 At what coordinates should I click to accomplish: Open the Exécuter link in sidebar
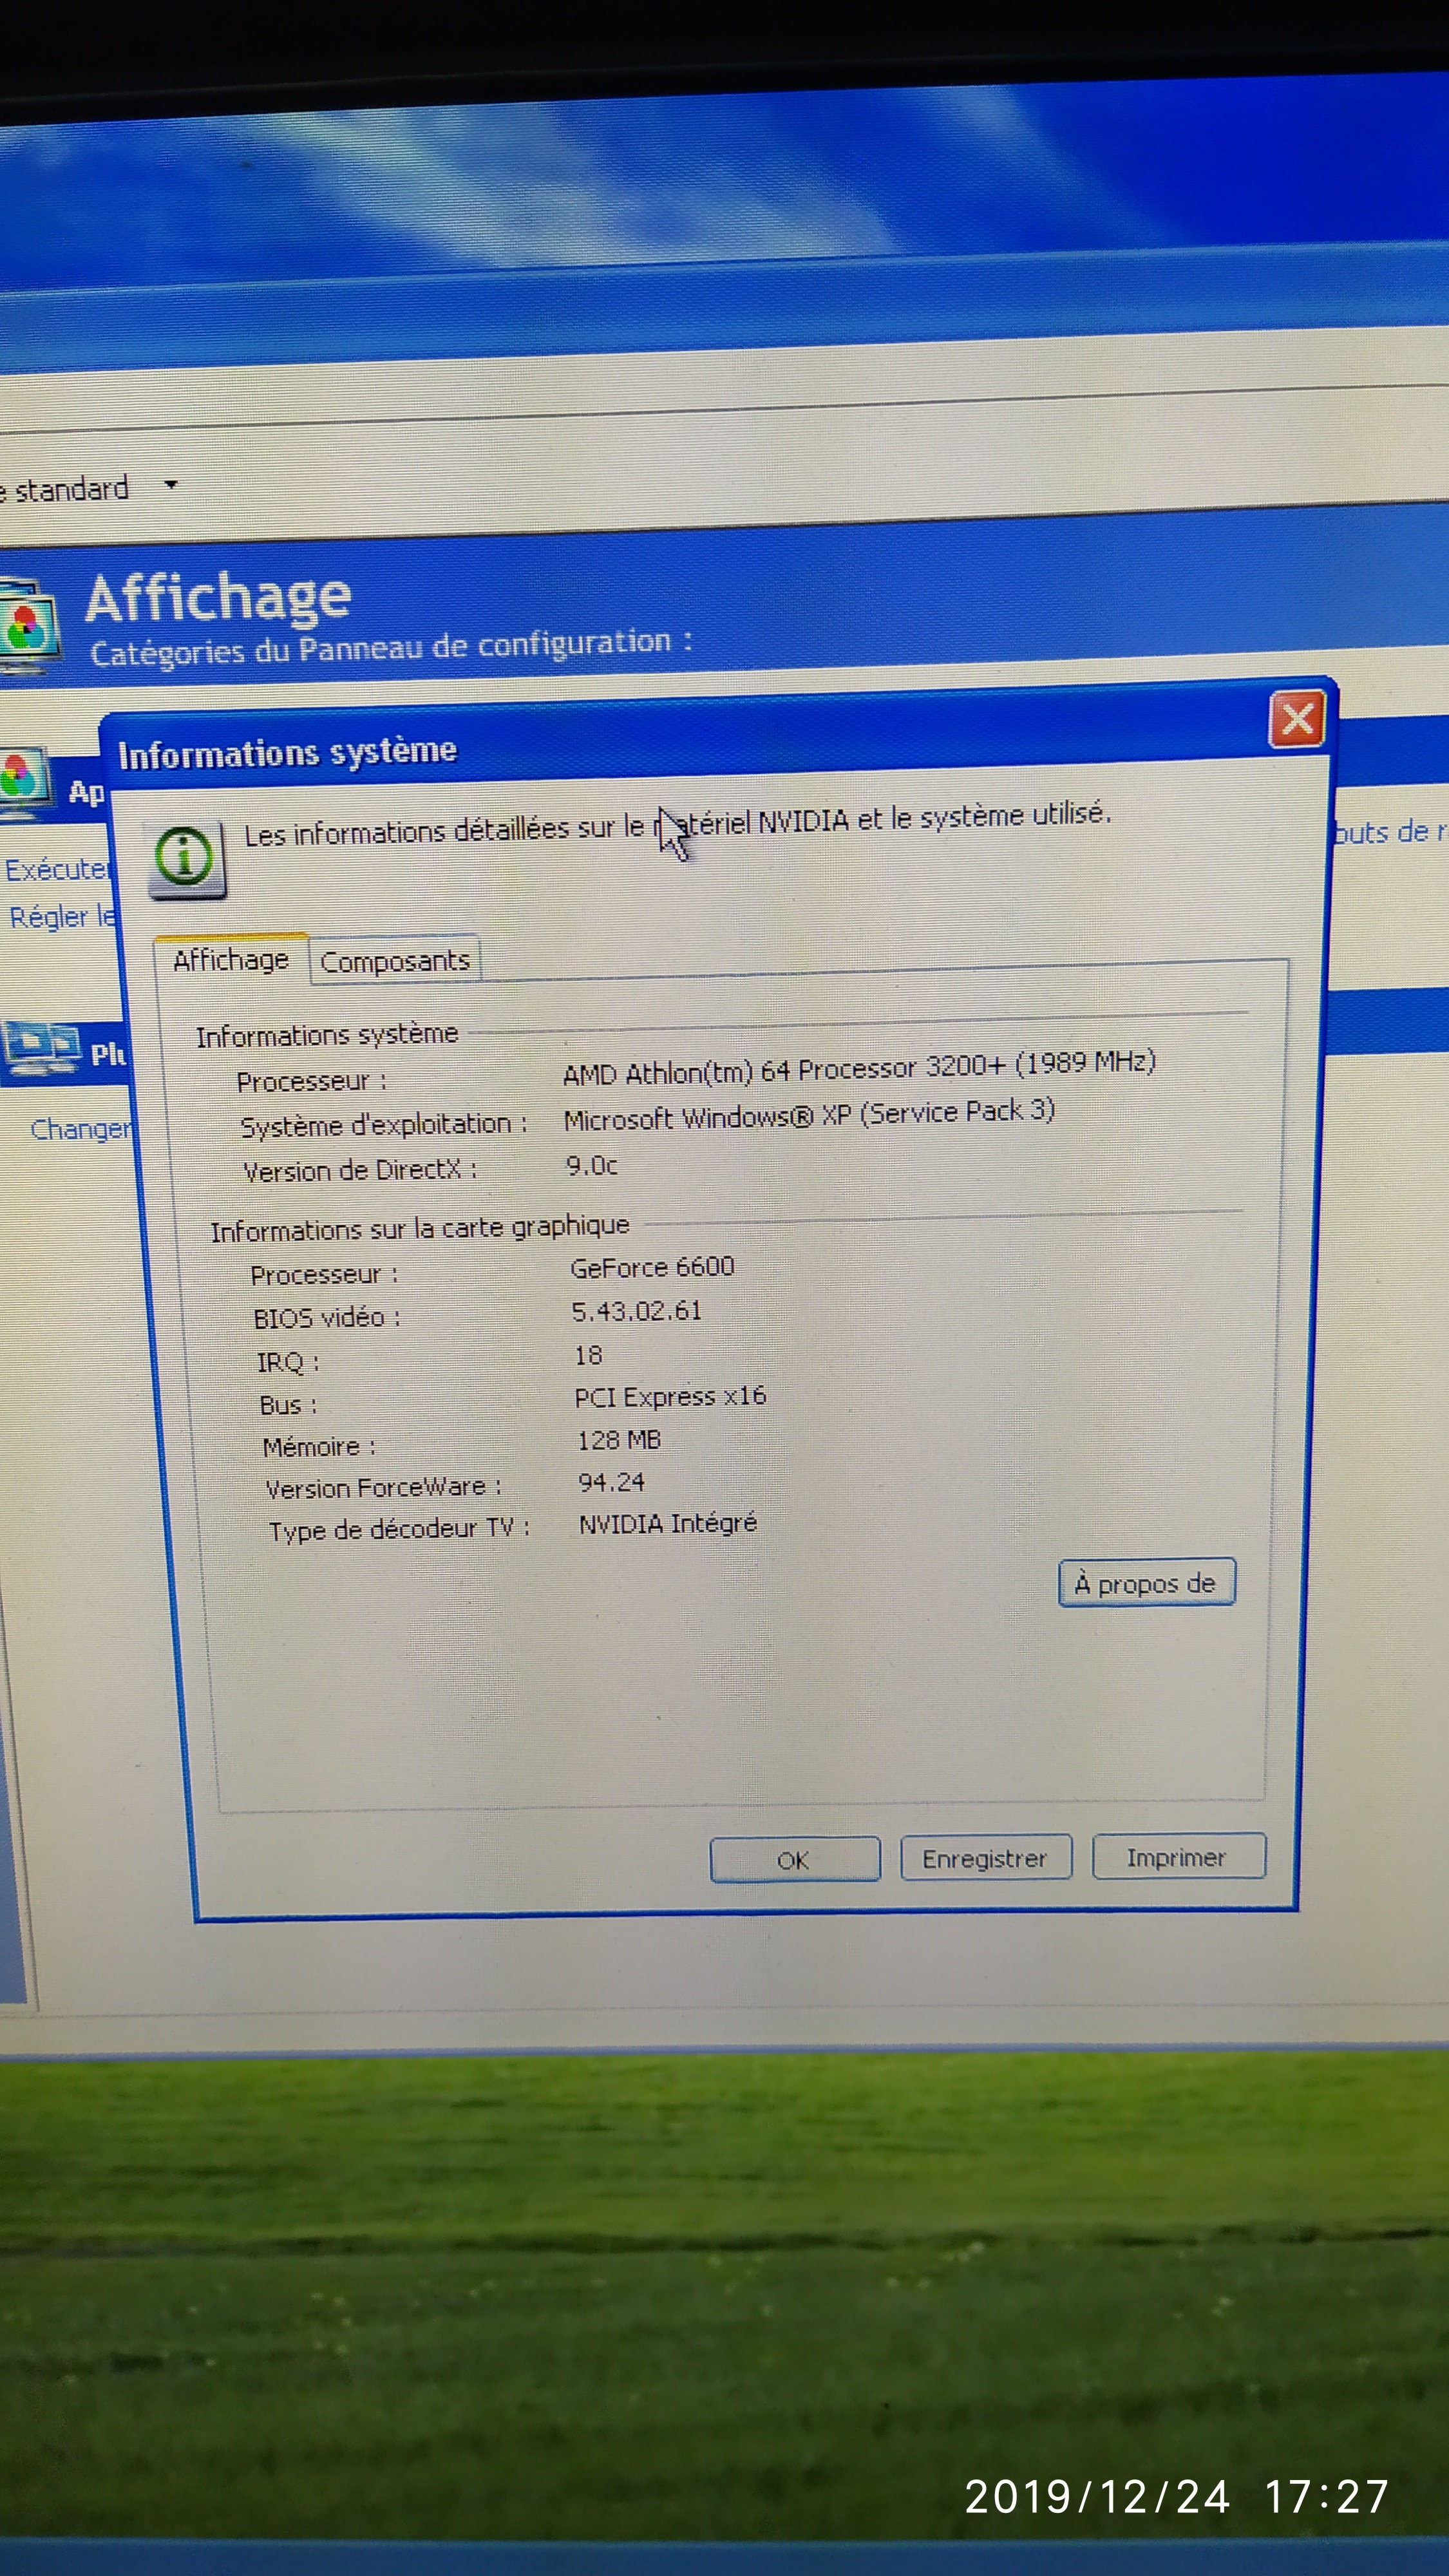[56, 869]
